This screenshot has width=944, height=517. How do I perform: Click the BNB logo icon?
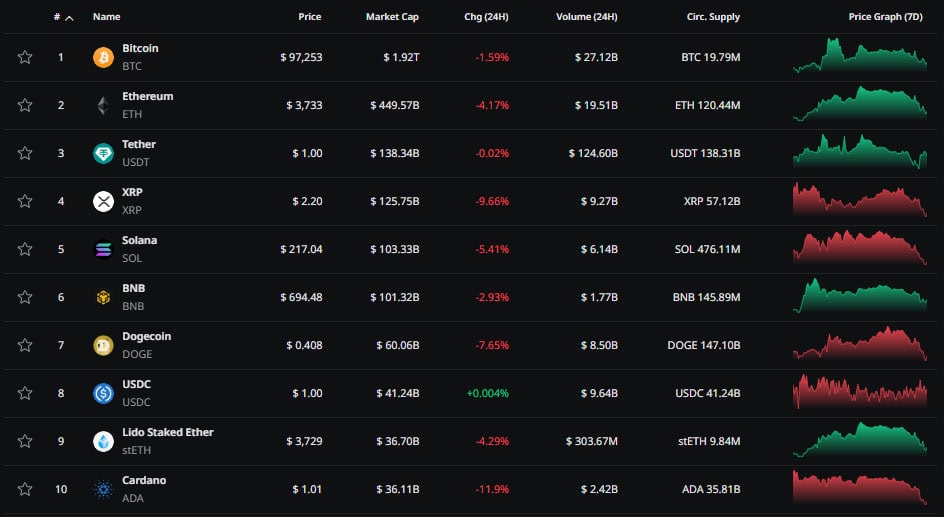click(103, 297)
